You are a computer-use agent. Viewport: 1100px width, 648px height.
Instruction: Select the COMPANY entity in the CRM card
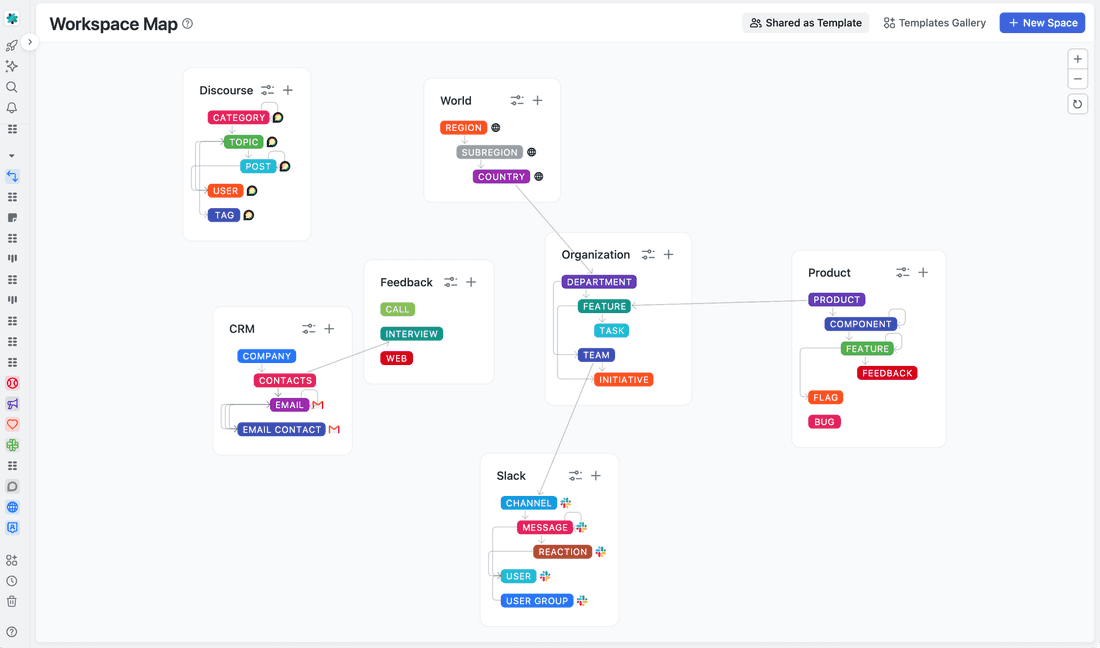pos(266,355)
